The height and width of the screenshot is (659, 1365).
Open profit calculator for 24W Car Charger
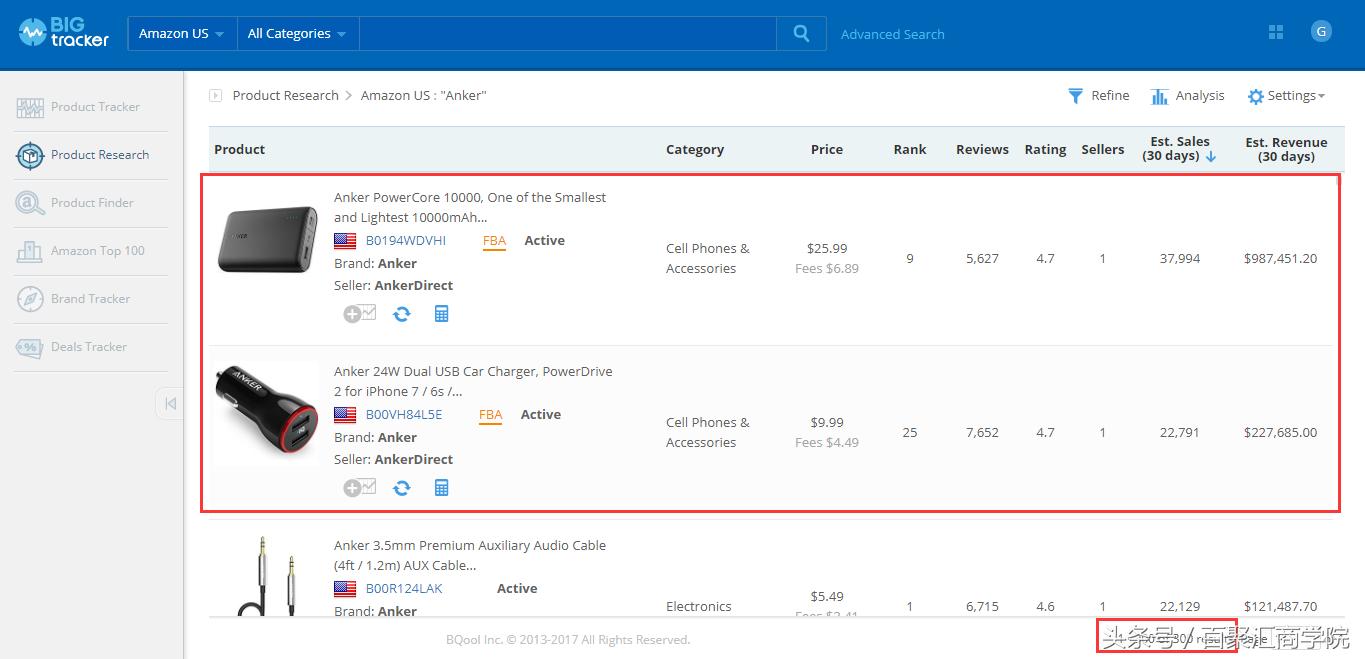tap(441, 488)
